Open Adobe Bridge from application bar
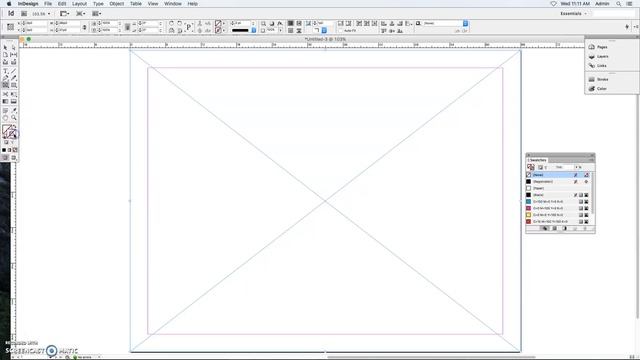This screenshot has width=640, height=360. 24,13
